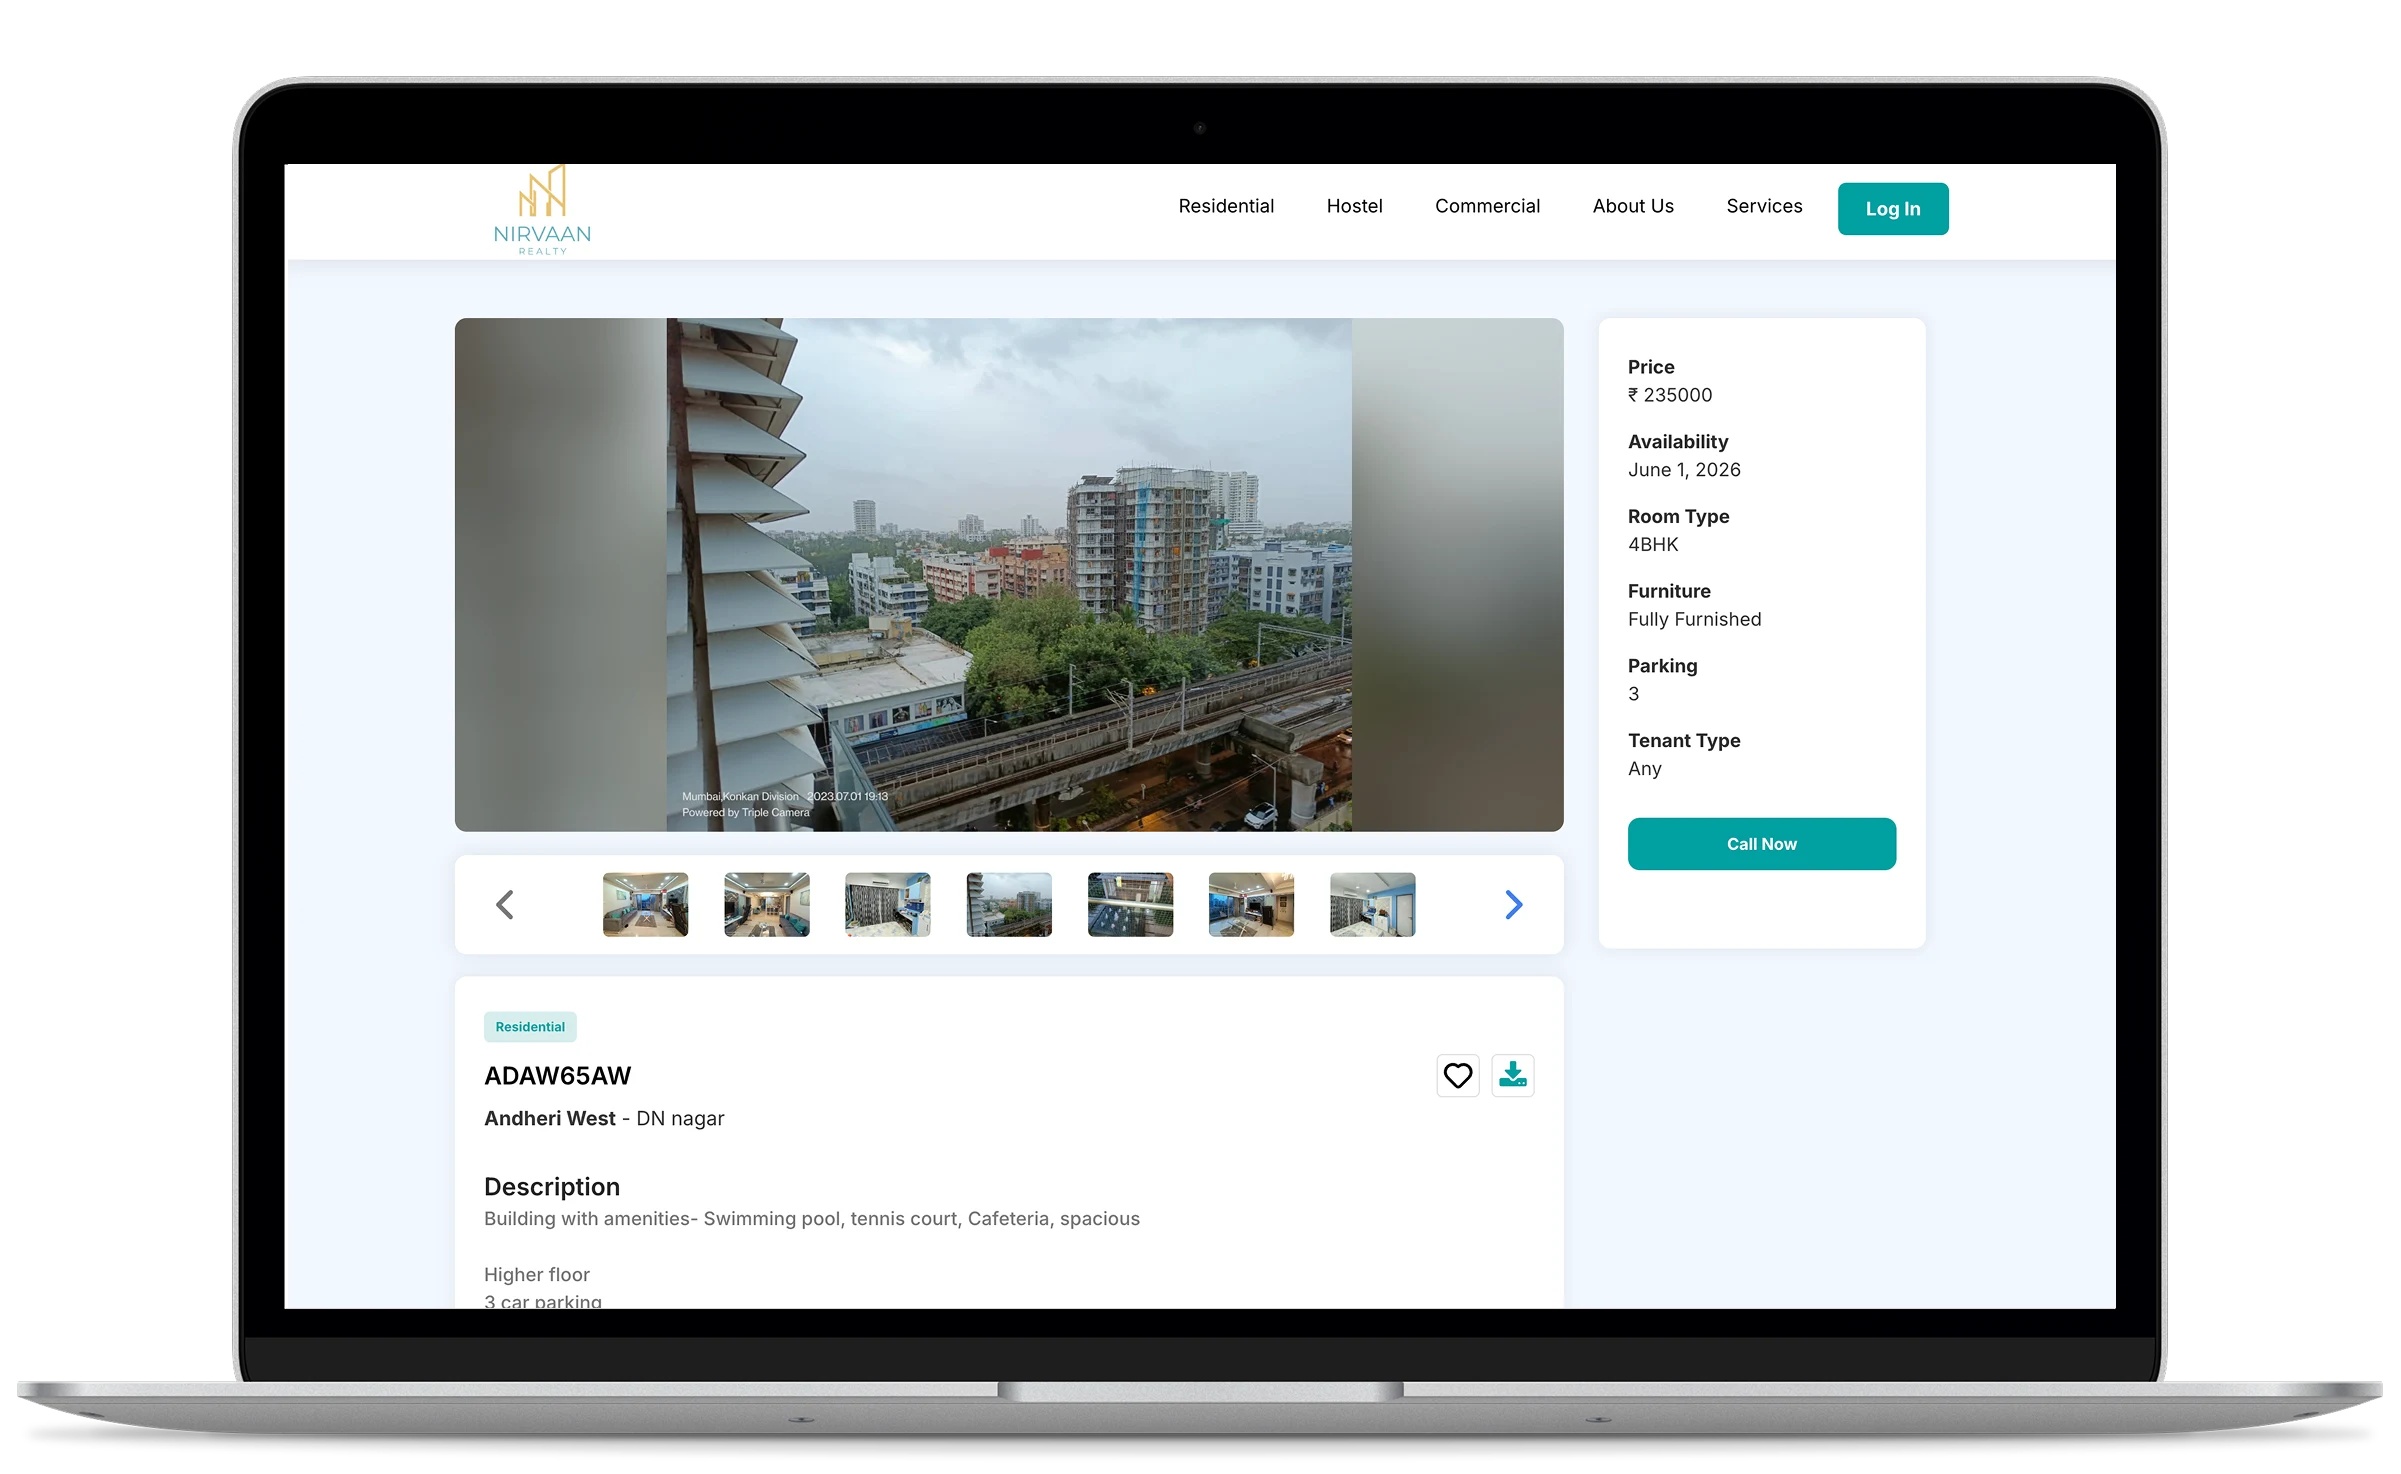Advance gallery with the blue right chevron
This screenshot has width=2401, height=1474.
[1514, 905]
